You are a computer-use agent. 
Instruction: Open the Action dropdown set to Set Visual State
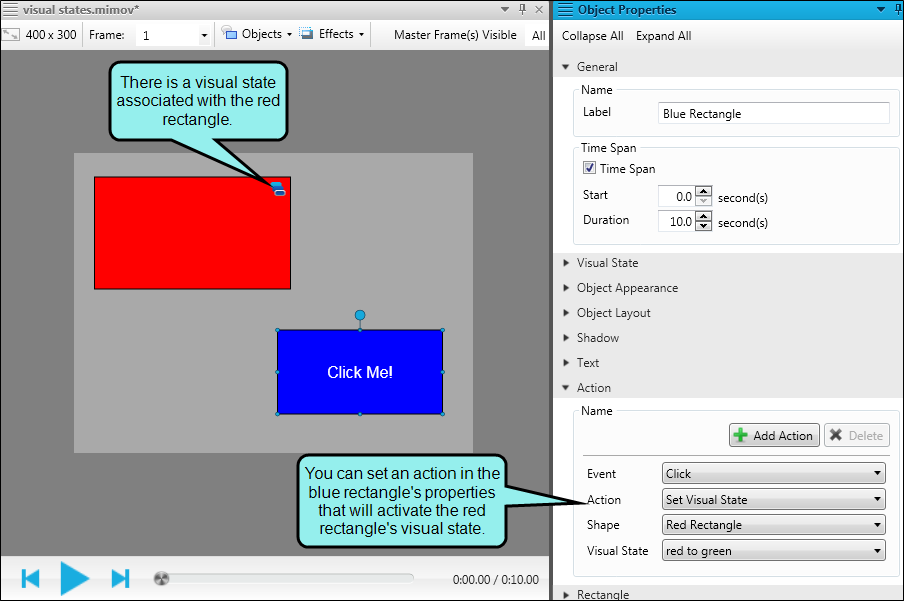(774, 499)
